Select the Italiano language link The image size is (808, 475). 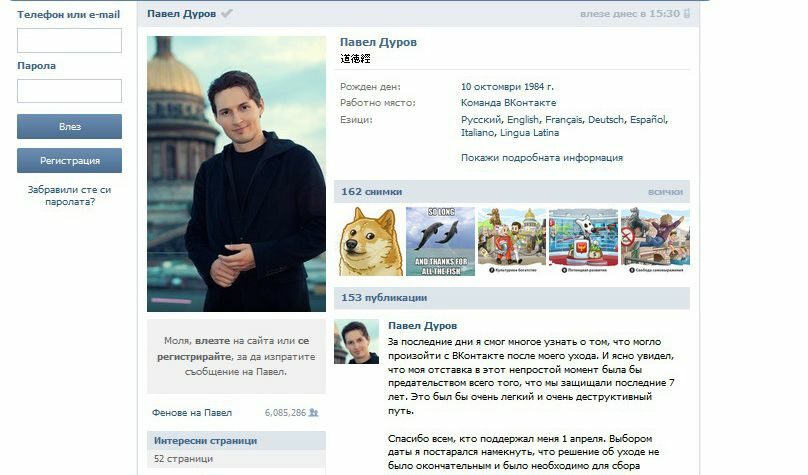(477, 132)
